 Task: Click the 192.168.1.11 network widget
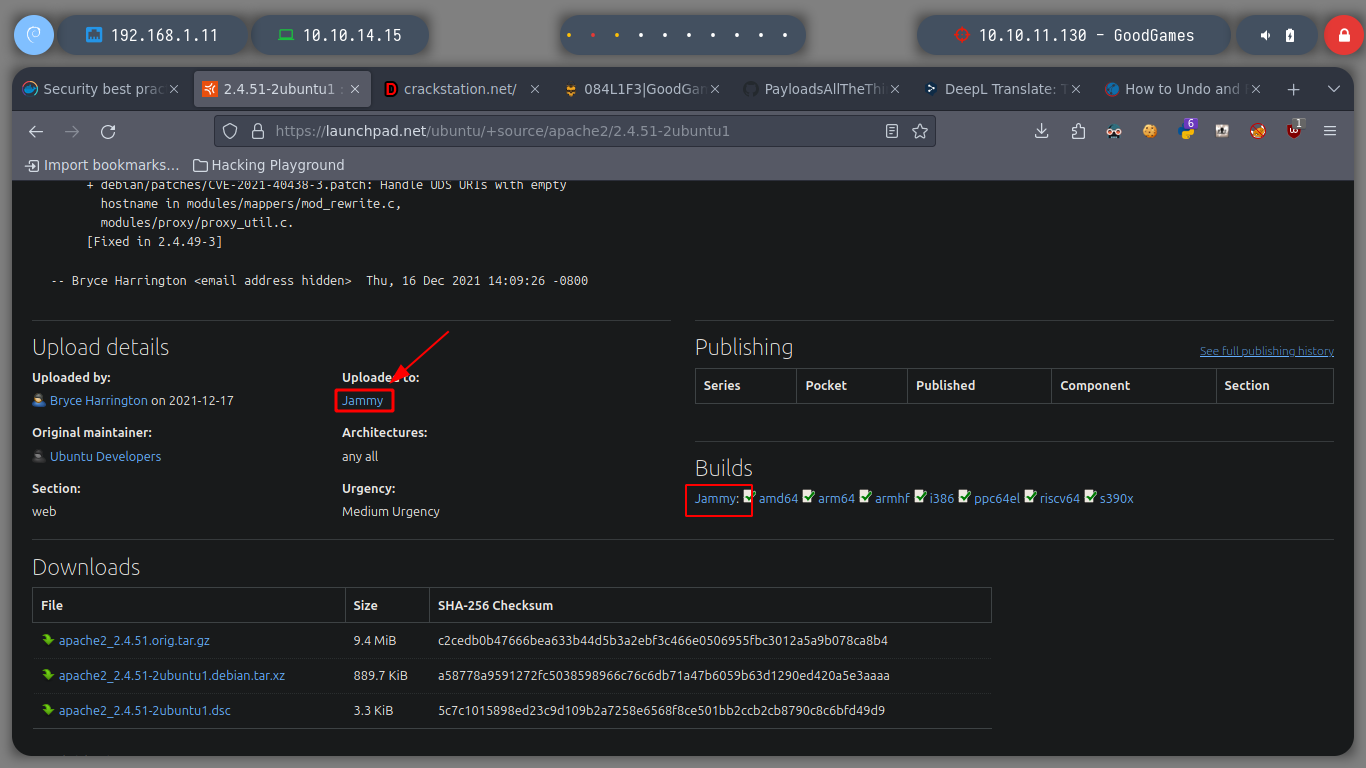point(152,35)
